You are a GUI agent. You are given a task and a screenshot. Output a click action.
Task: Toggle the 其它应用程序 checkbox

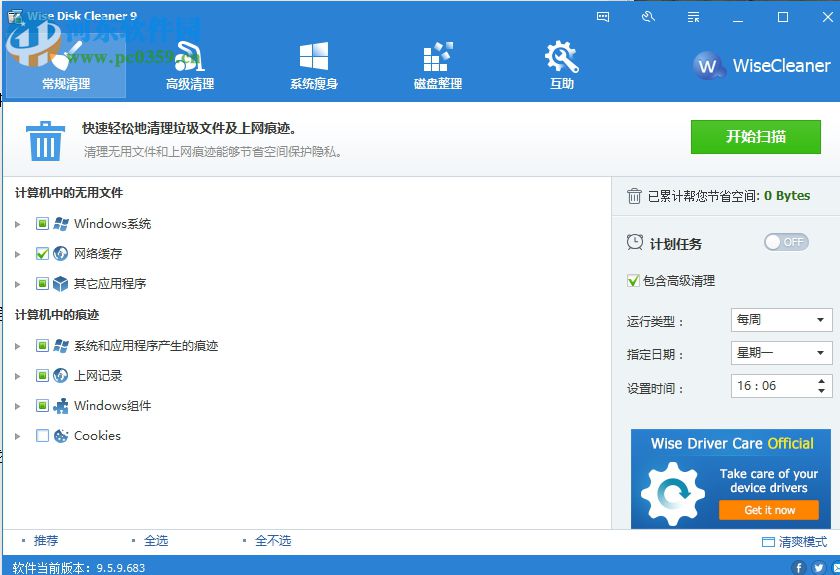pyautogui.click(x=42, y=283)
